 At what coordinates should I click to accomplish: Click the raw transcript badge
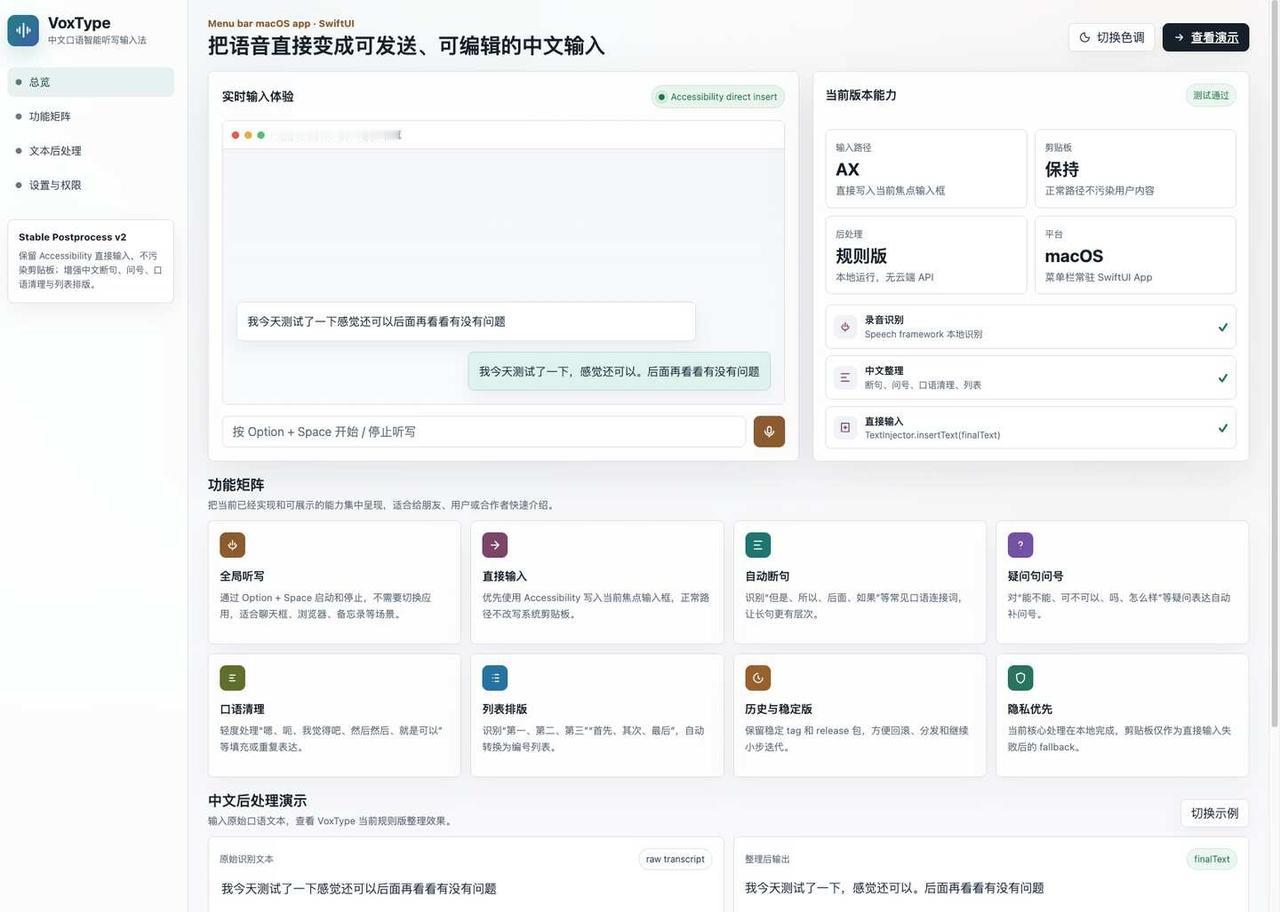point(675,859)
